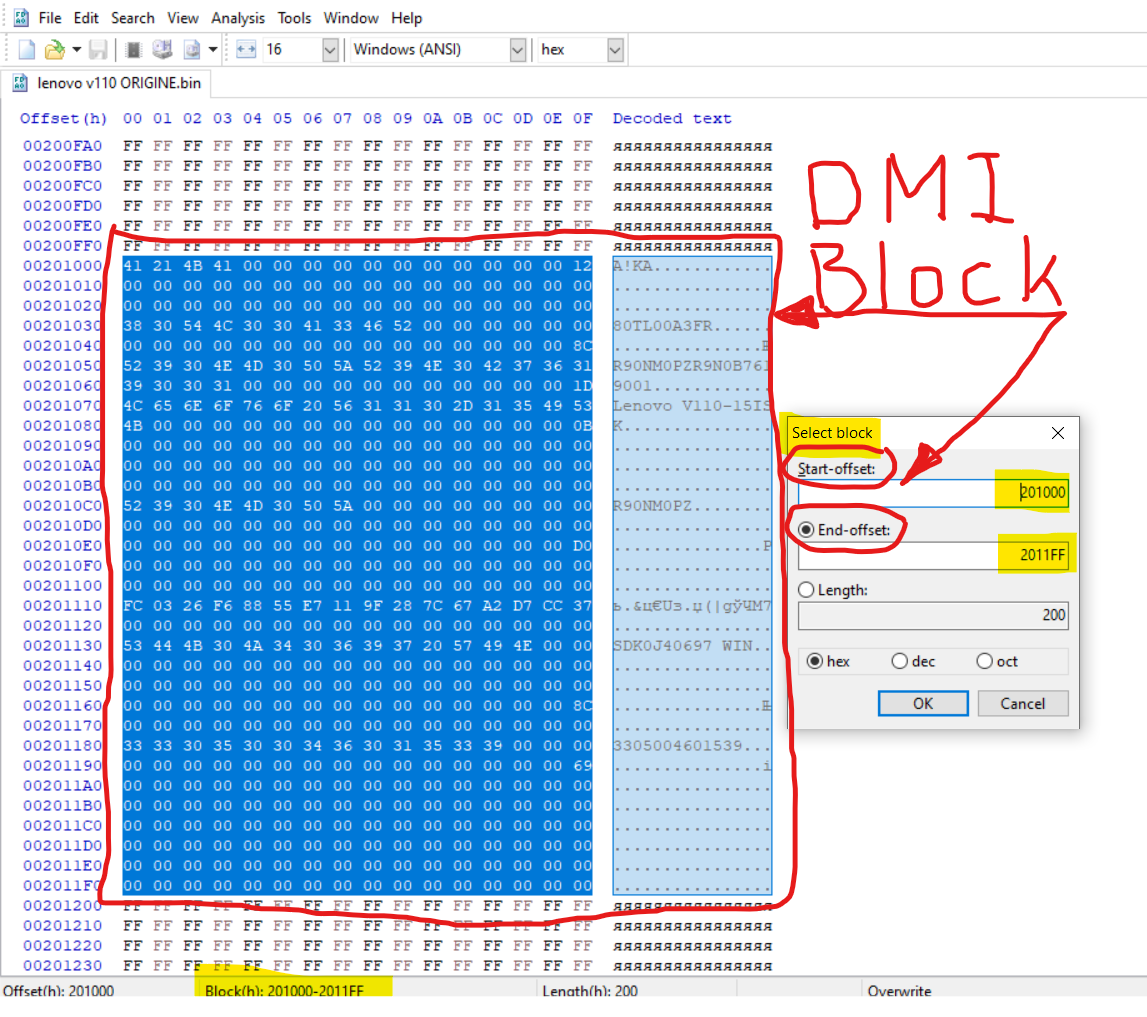The image size is (1147, 1017).
Task: Click the file icon on the document tab
Action: [20, 83]
